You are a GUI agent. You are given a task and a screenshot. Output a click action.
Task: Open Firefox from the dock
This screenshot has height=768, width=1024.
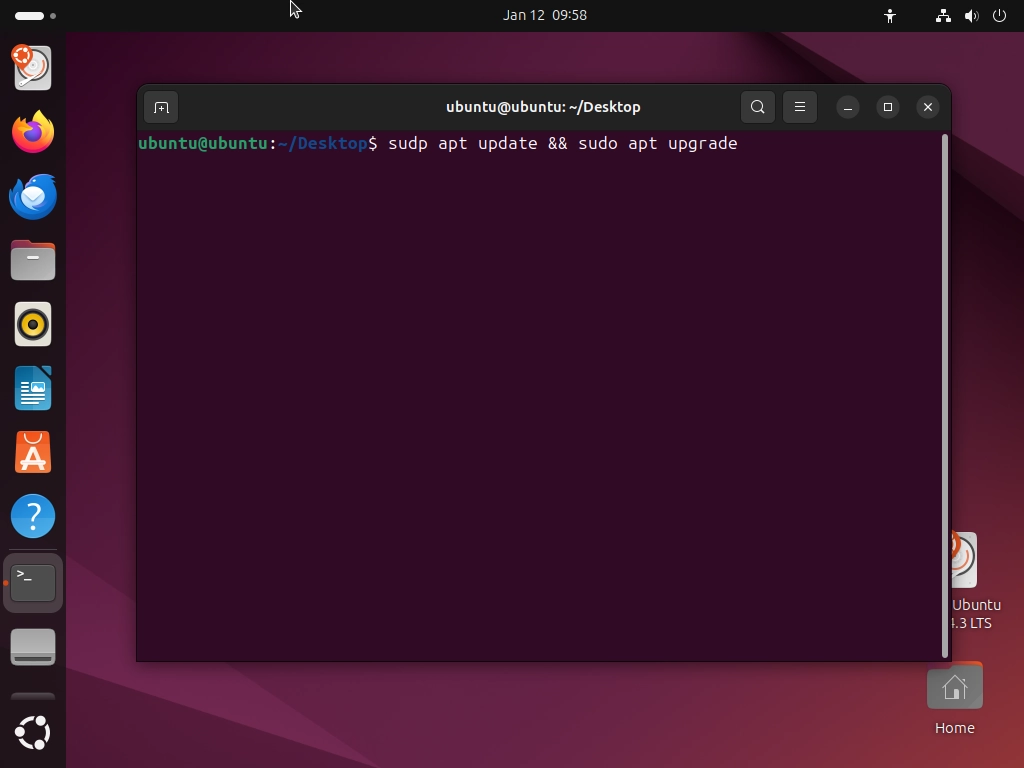pos(33,132)
